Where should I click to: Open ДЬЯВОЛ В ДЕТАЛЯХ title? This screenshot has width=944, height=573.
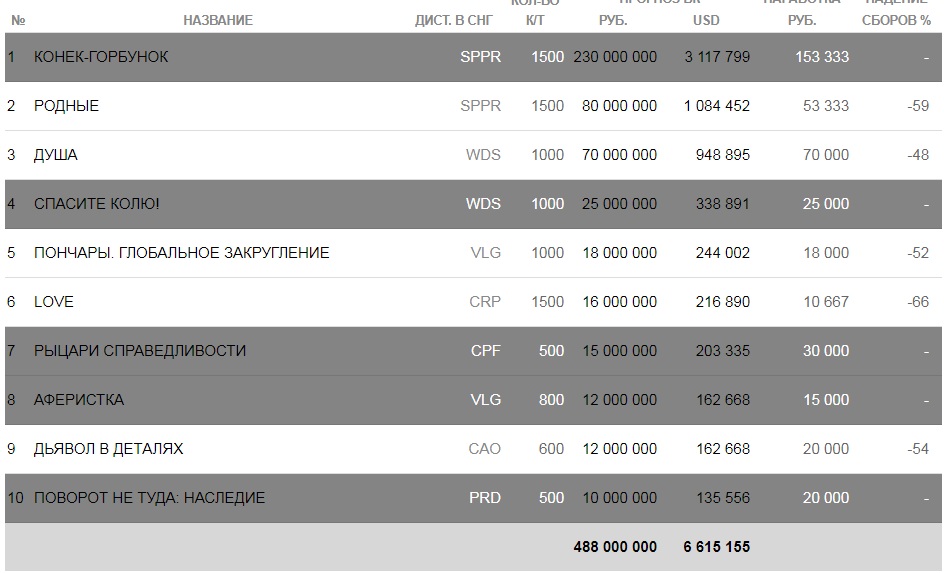point(108,449)
